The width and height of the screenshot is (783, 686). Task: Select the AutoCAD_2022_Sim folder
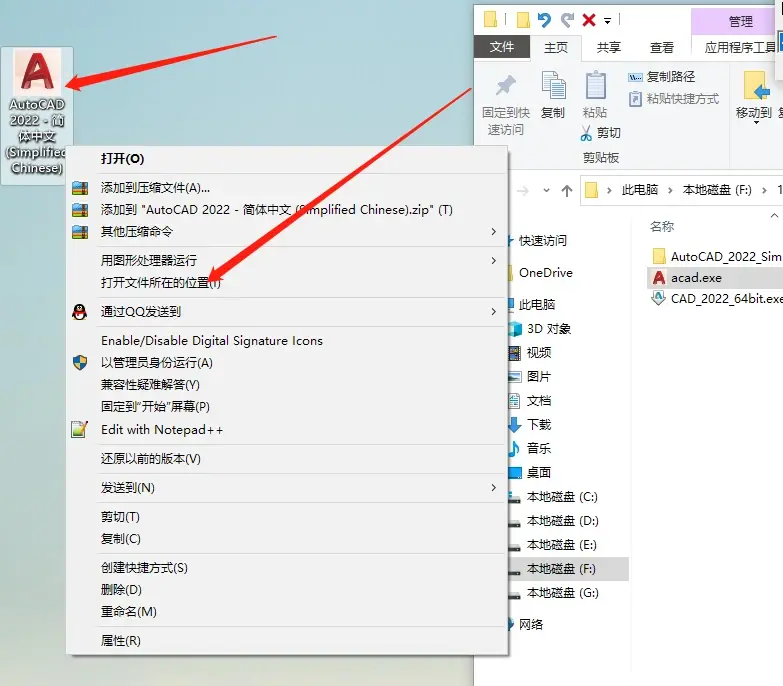[717, 257]
